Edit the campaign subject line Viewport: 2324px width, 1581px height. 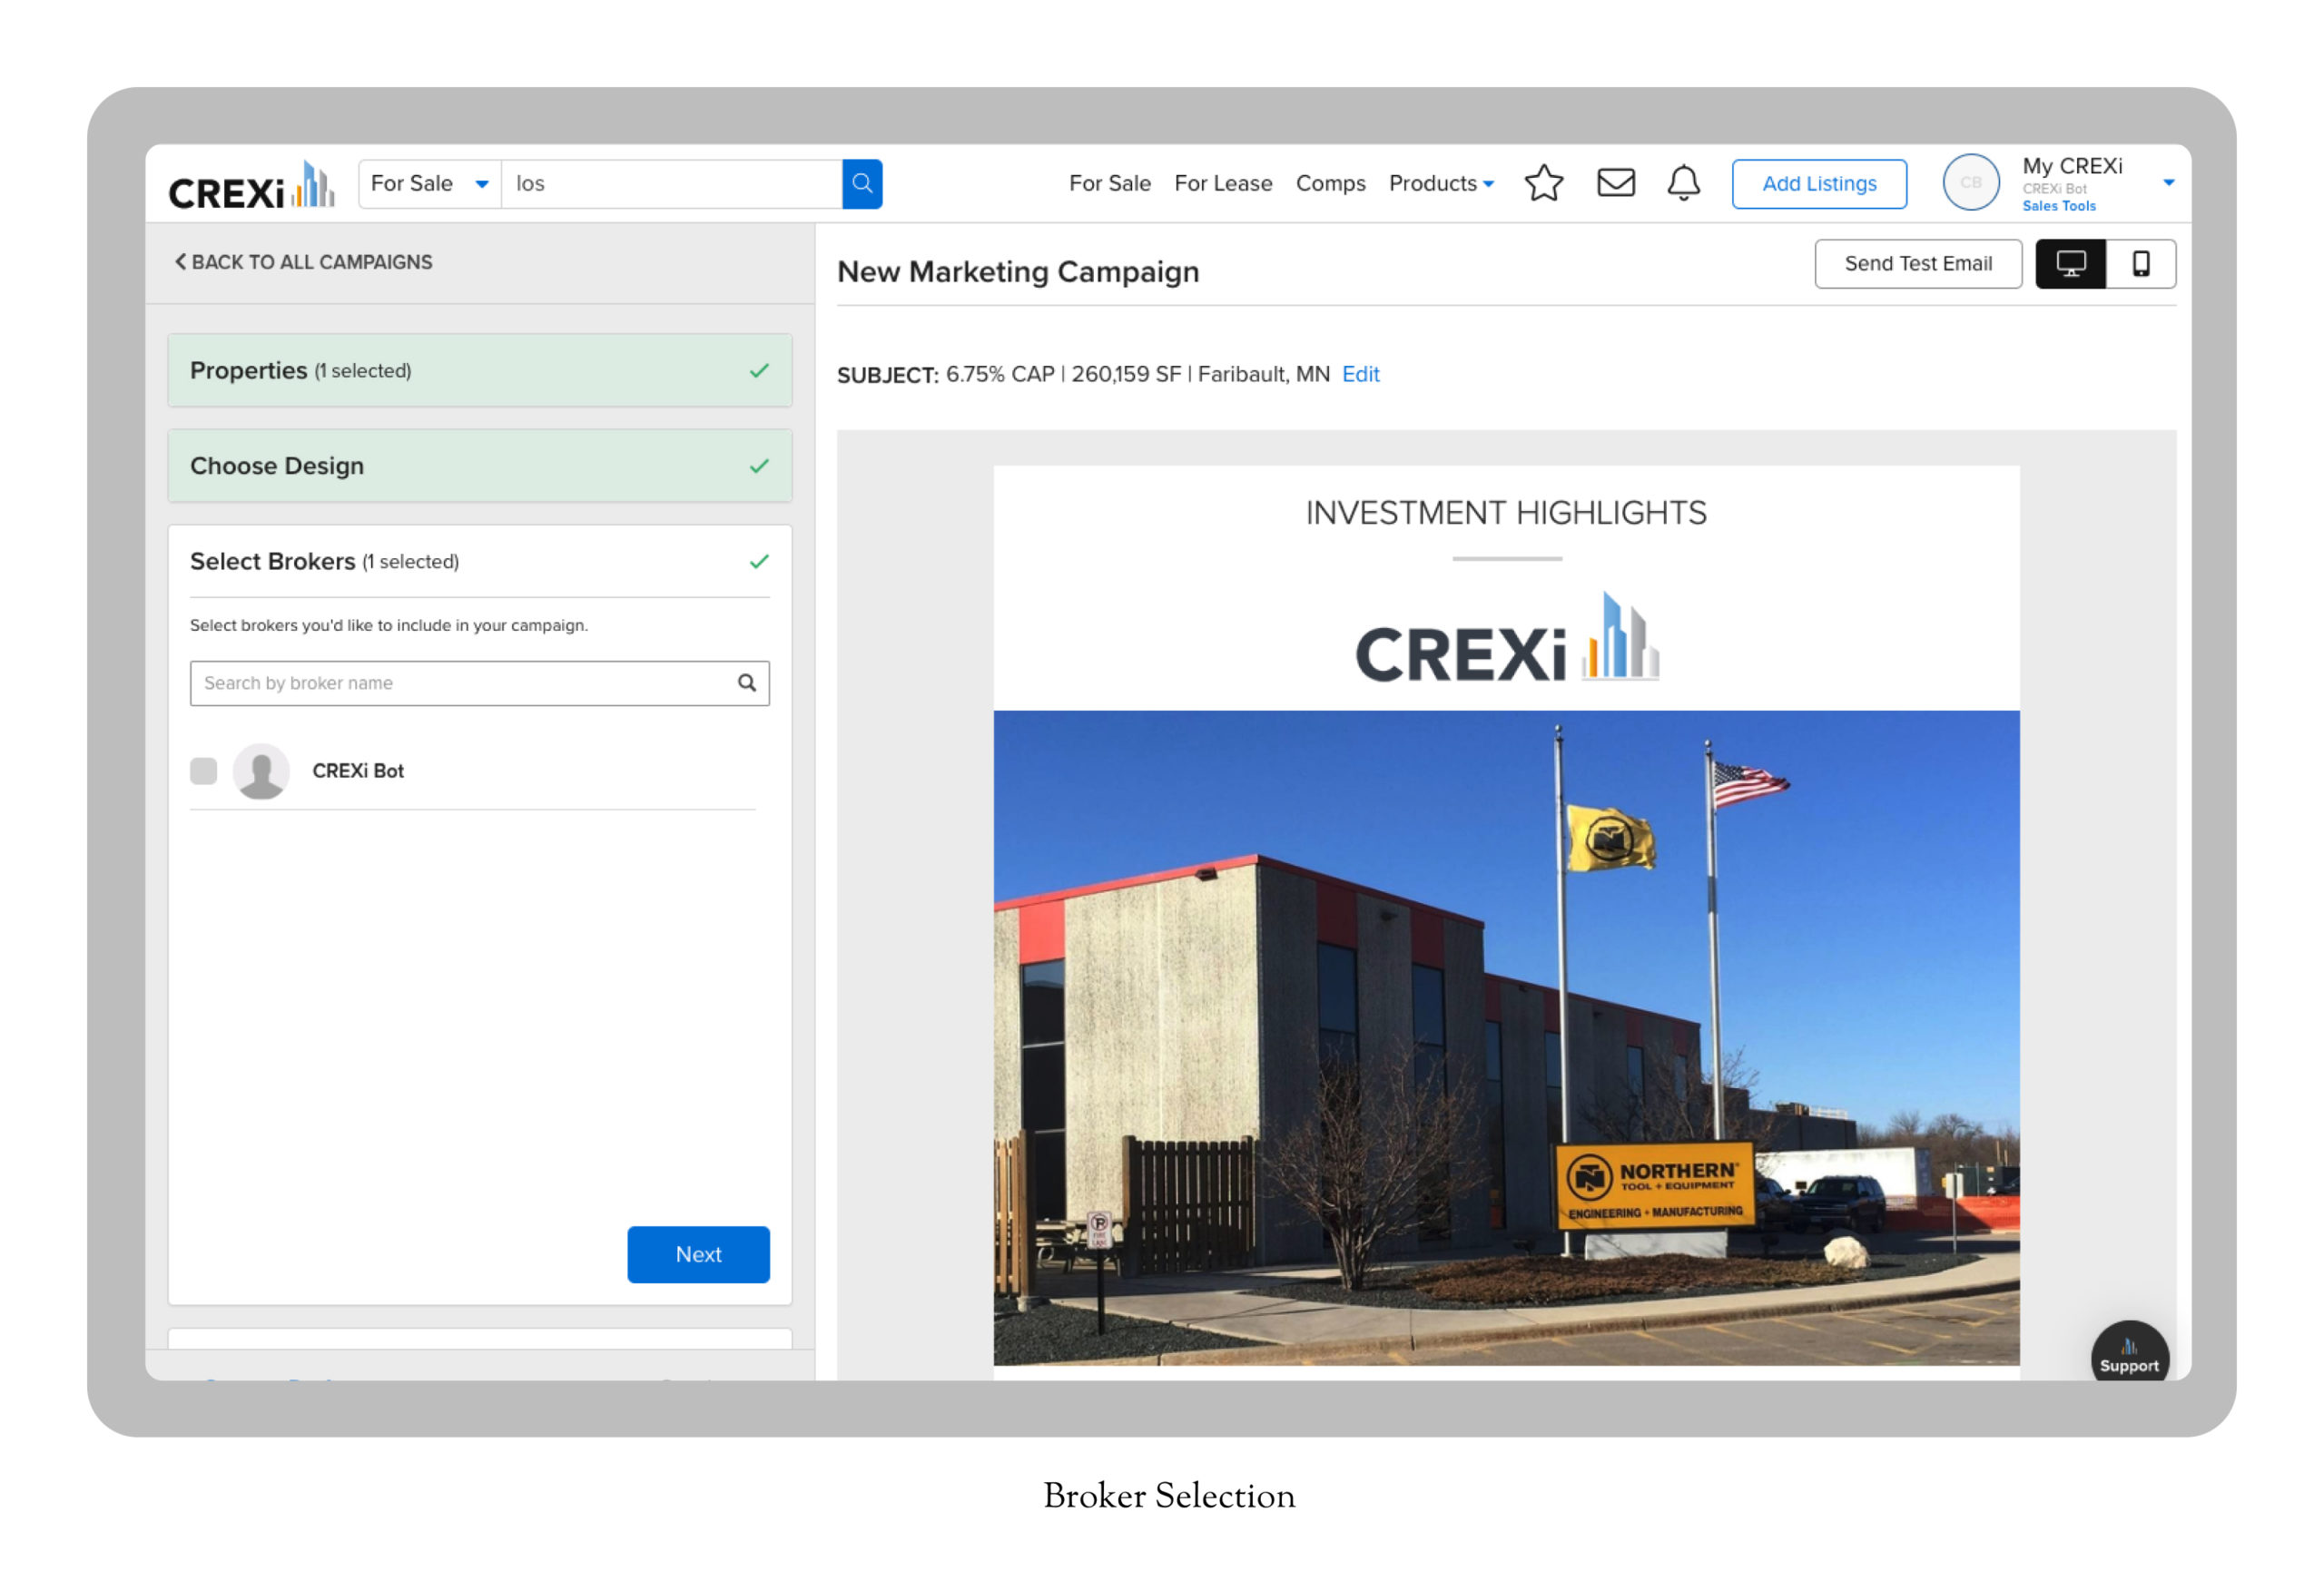coord(1360,374)
